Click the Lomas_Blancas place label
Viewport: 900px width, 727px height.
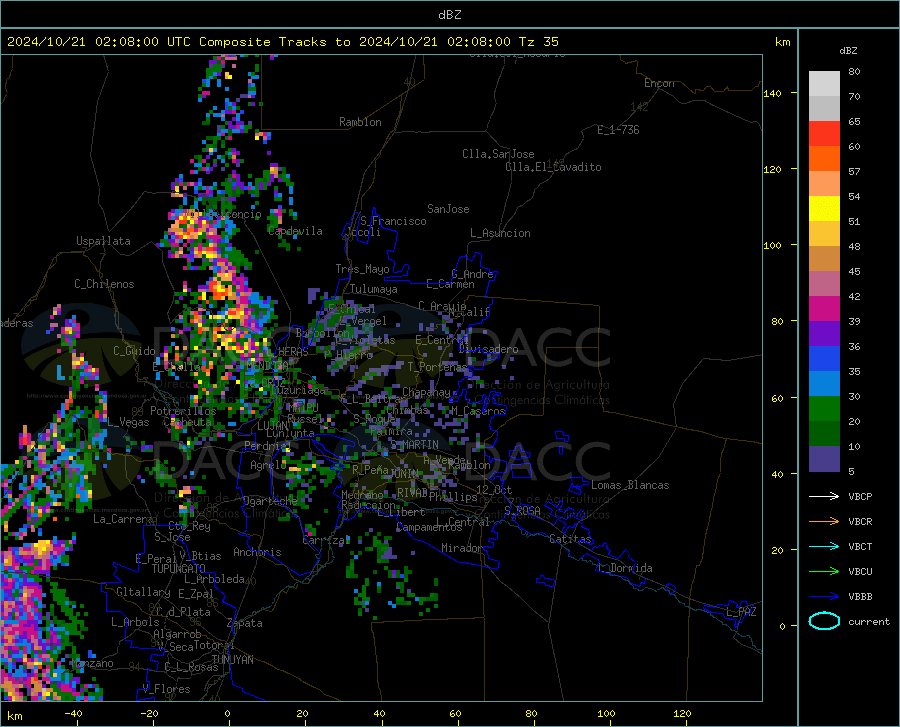click(x=630, y=485)
